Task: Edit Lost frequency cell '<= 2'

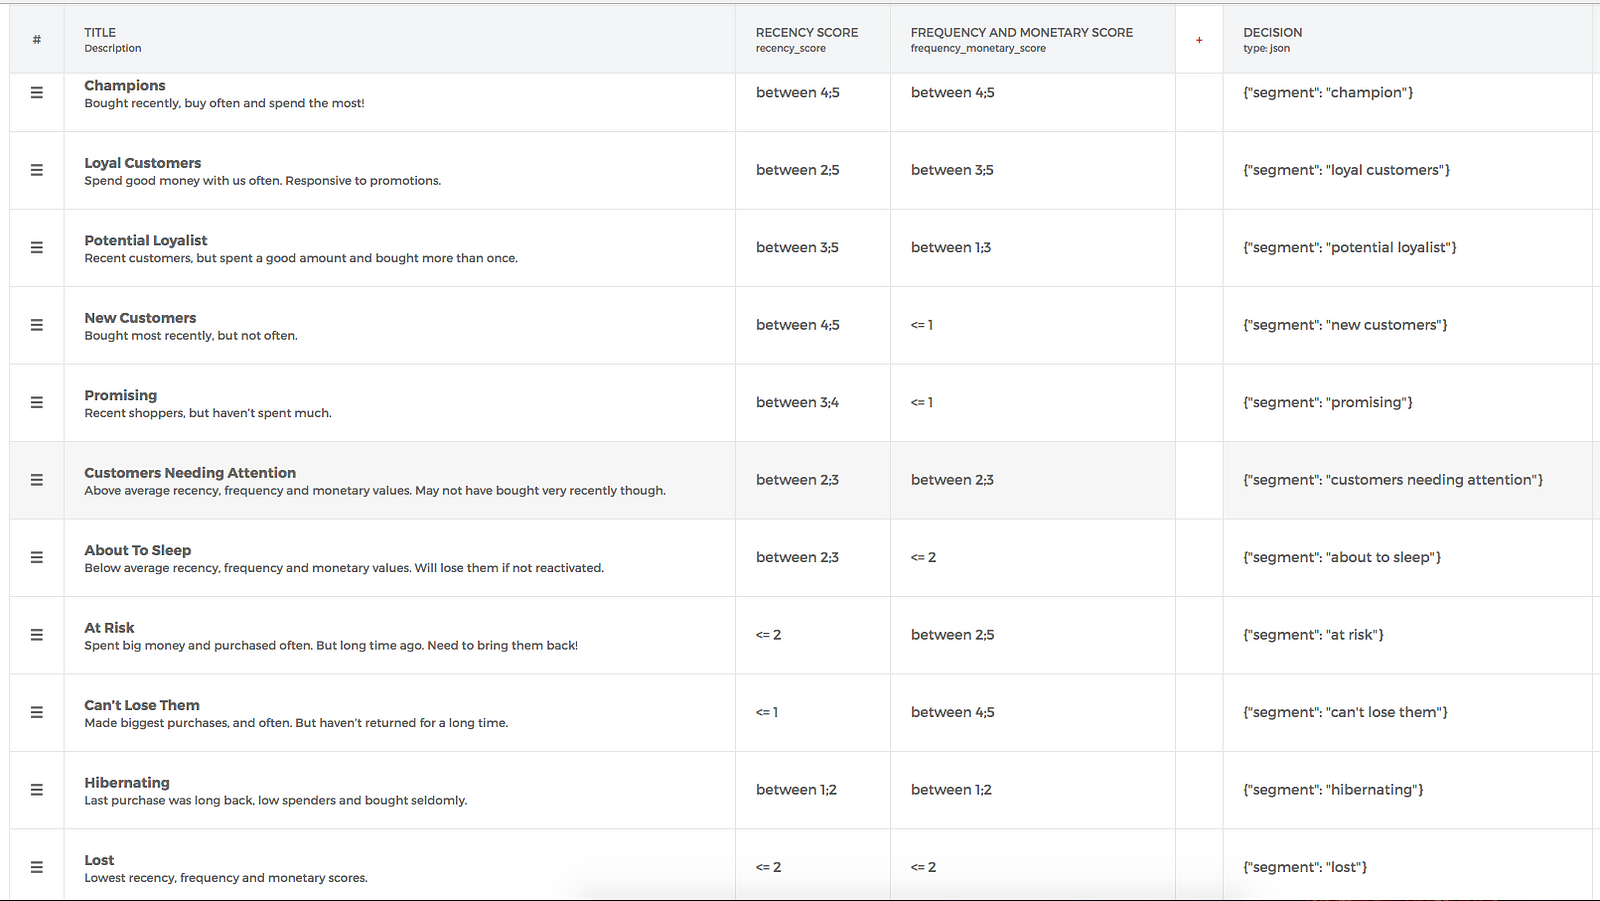Action: pos(924,868)
